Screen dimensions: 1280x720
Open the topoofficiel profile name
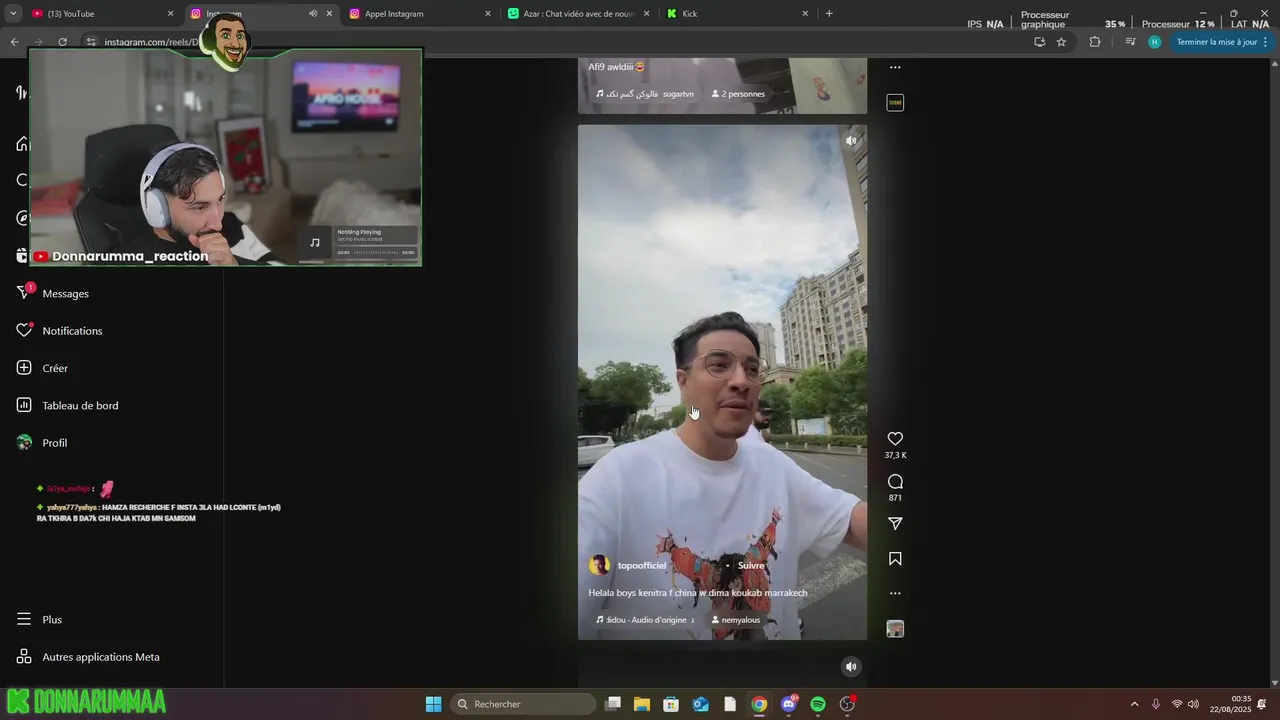point(641,566)
